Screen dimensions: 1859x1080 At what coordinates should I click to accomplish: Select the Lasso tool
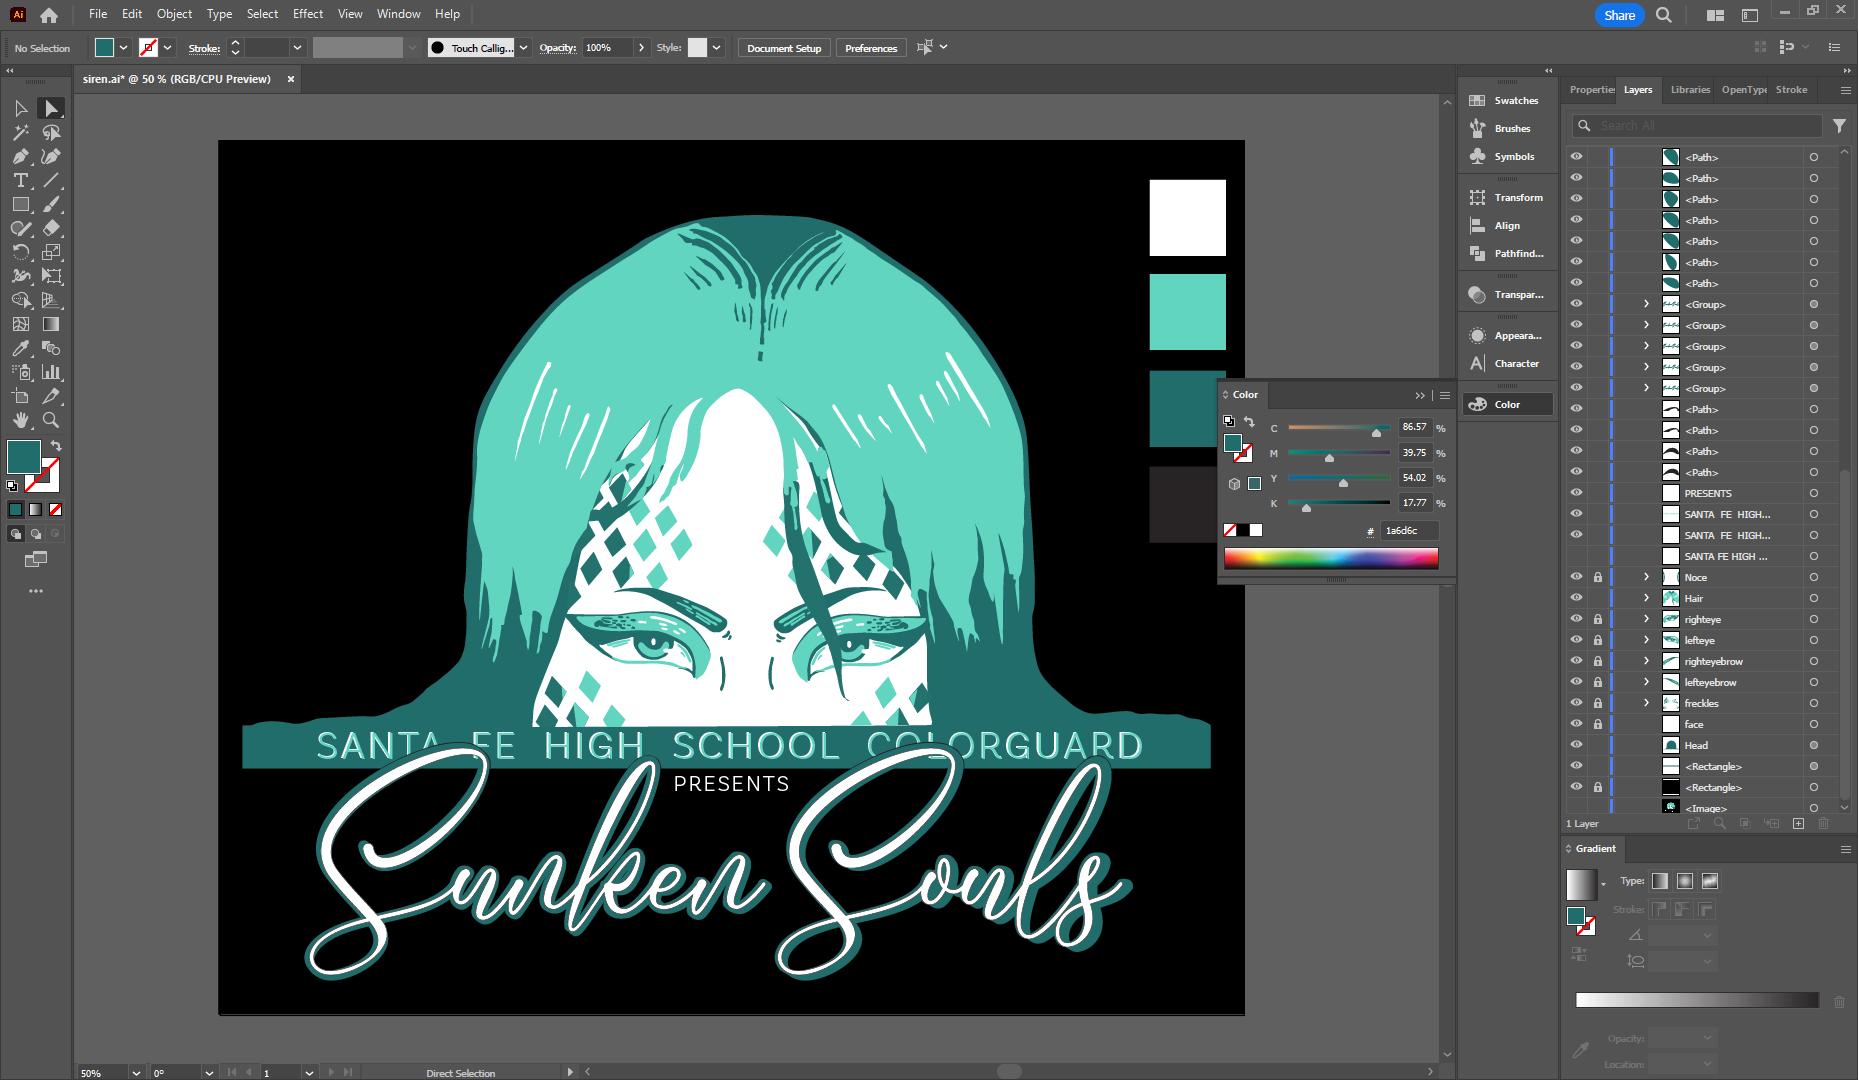pyautogui.click(x=51, y=132)
